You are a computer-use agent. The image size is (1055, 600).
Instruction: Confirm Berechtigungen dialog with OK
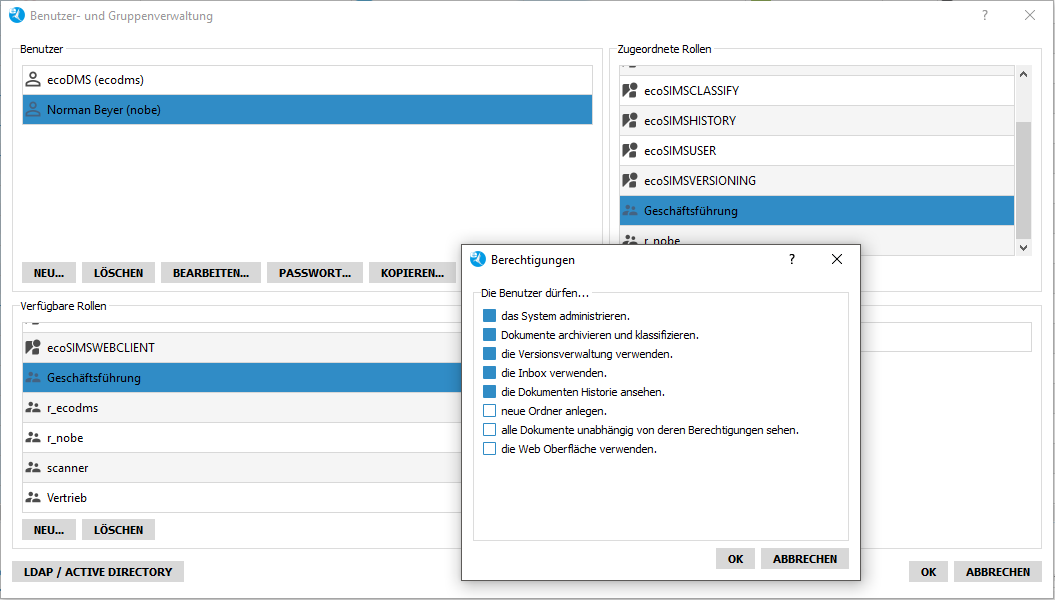click(x=735, y=559)
